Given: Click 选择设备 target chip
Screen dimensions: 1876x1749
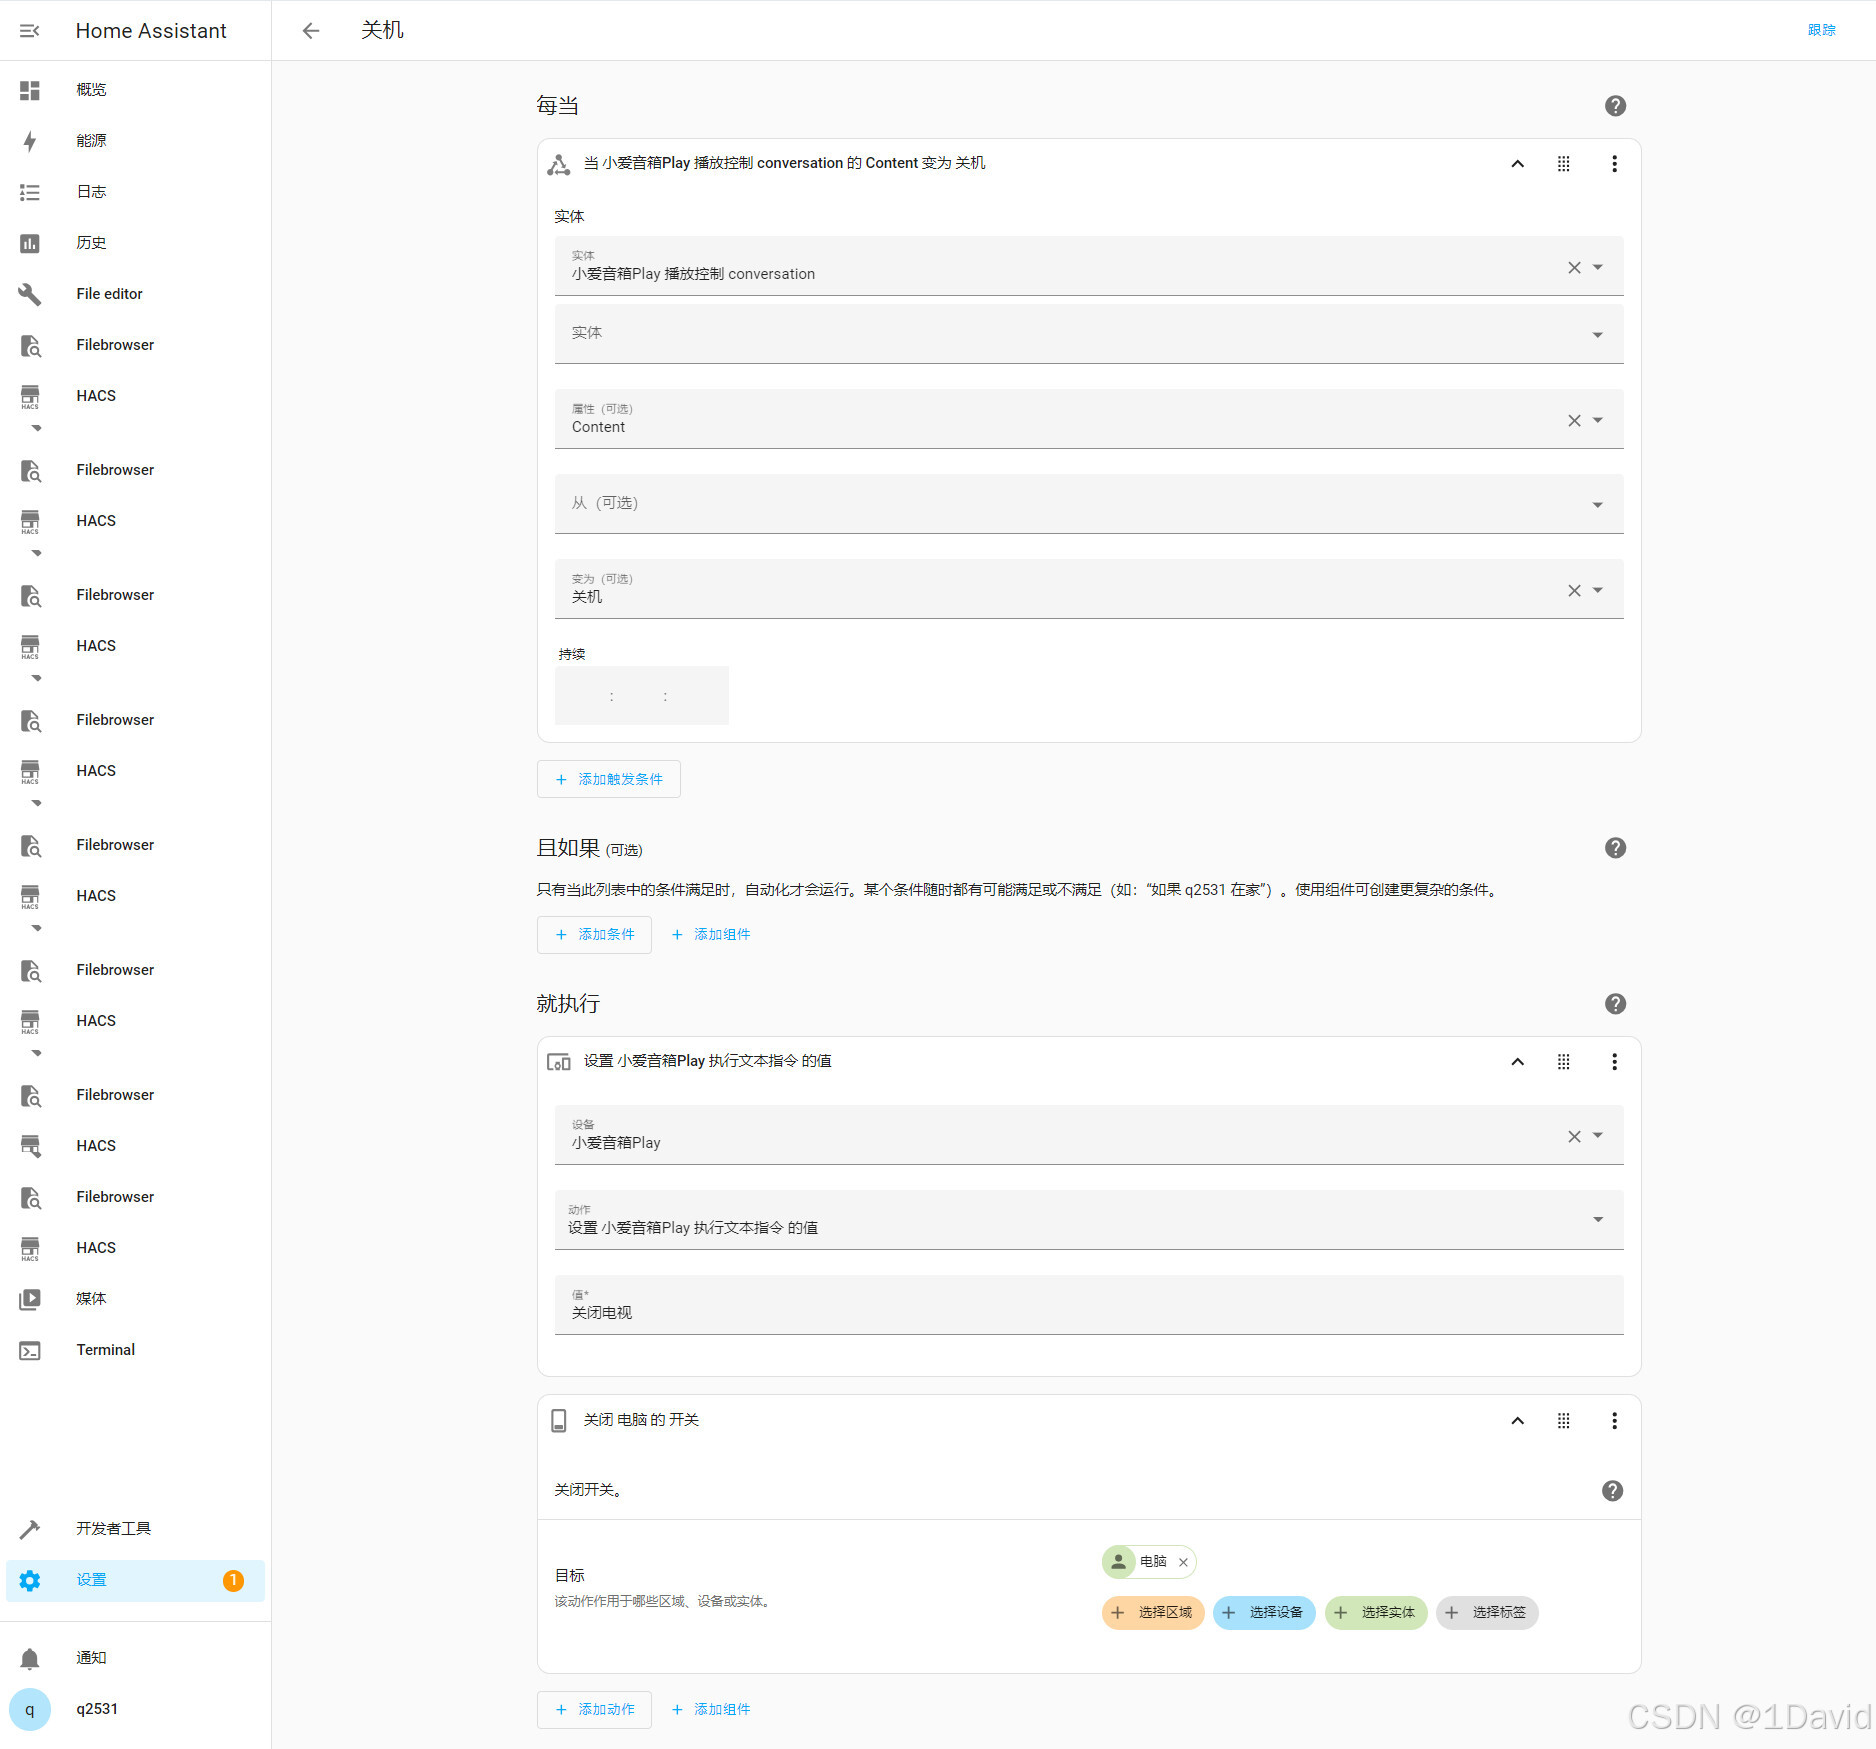Looking at the screenshot, I should [1264, 1613].
